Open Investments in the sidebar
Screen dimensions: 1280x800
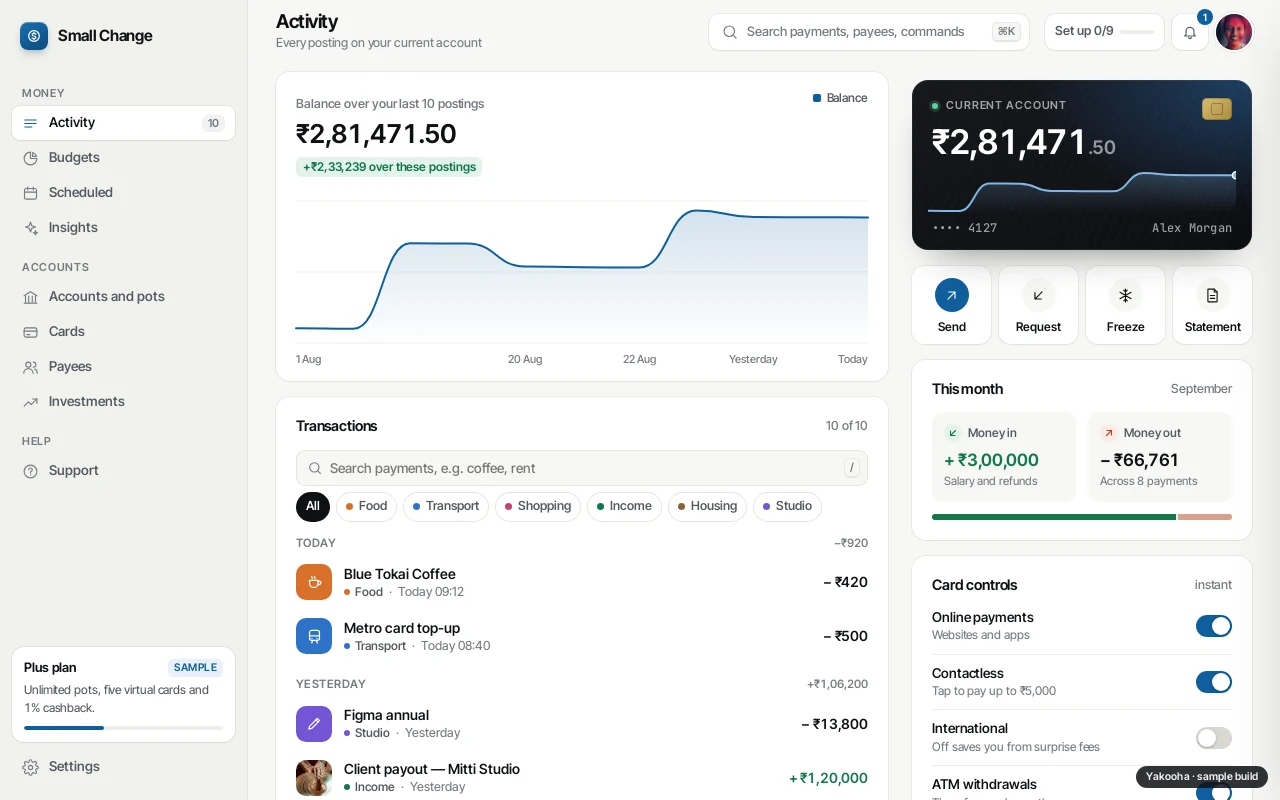click(x=123, y=402)
